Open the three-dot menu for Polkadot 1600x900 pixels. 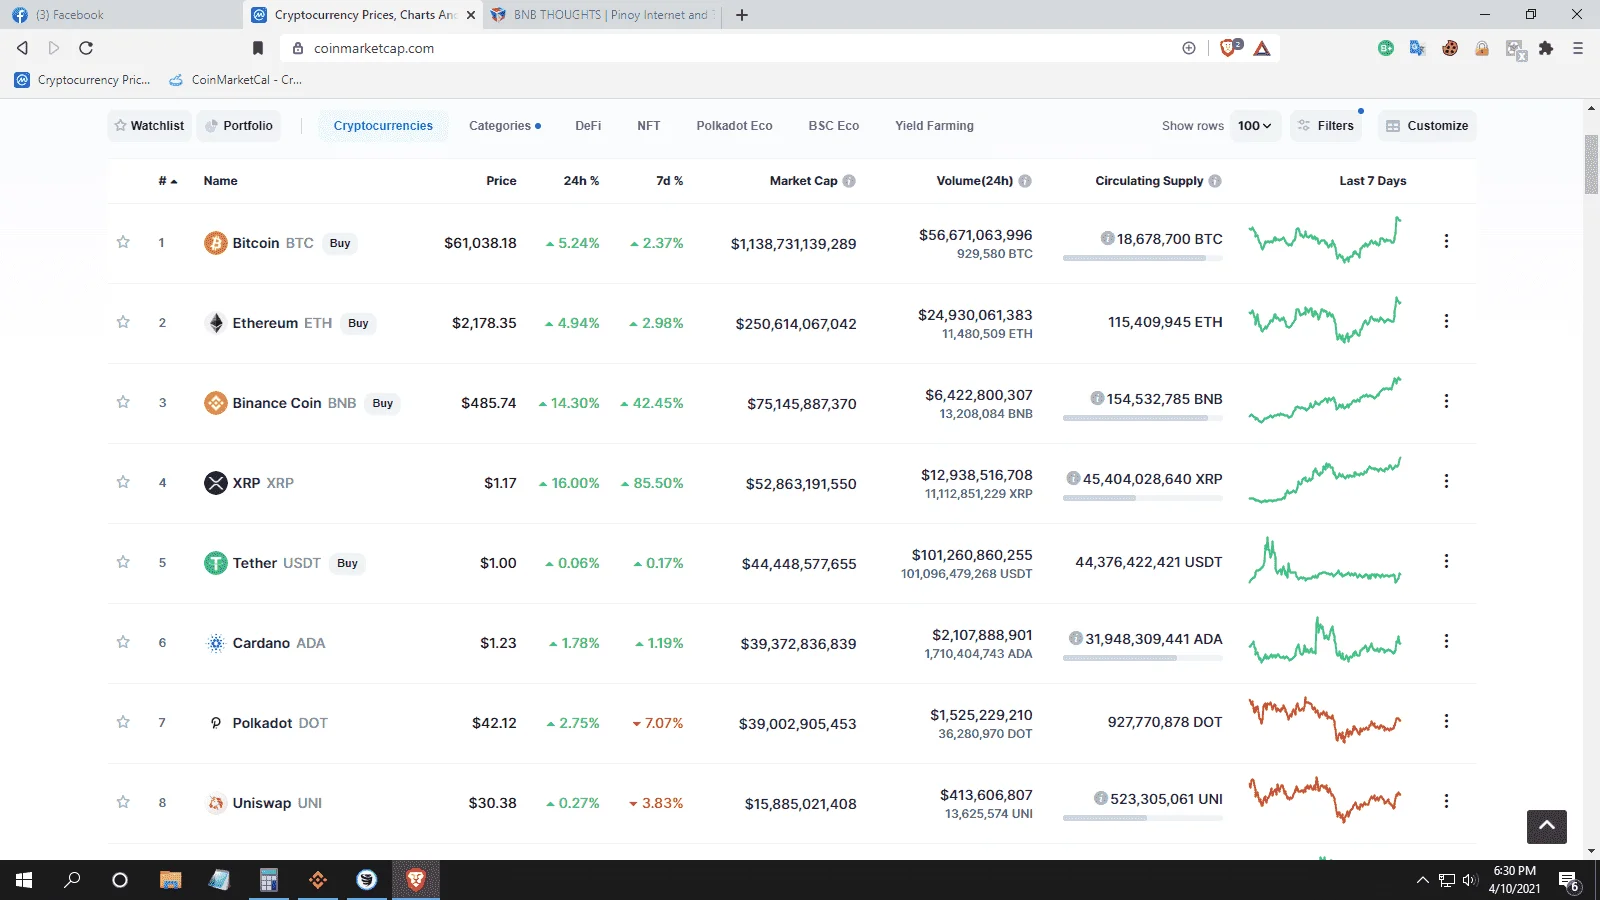pyautogui.click(x=1446, y=721)
